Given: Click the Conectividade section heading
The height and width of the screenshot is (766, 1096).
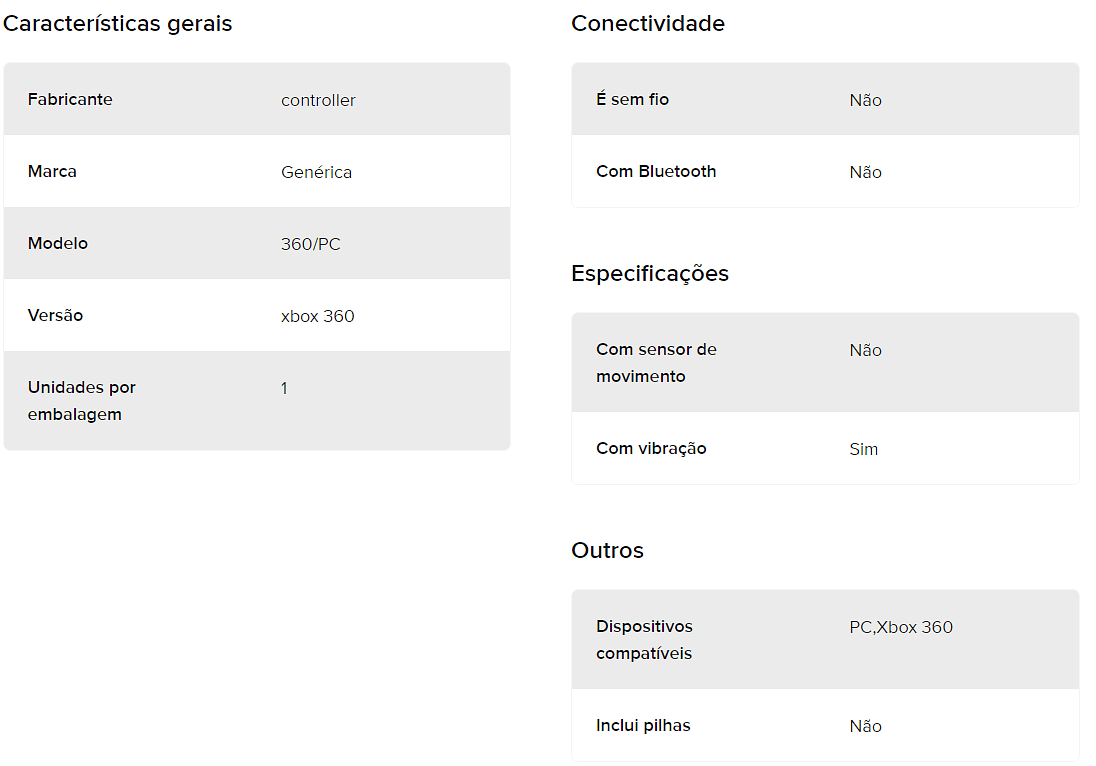Looking at the screenshot, I should pos(648,23).
